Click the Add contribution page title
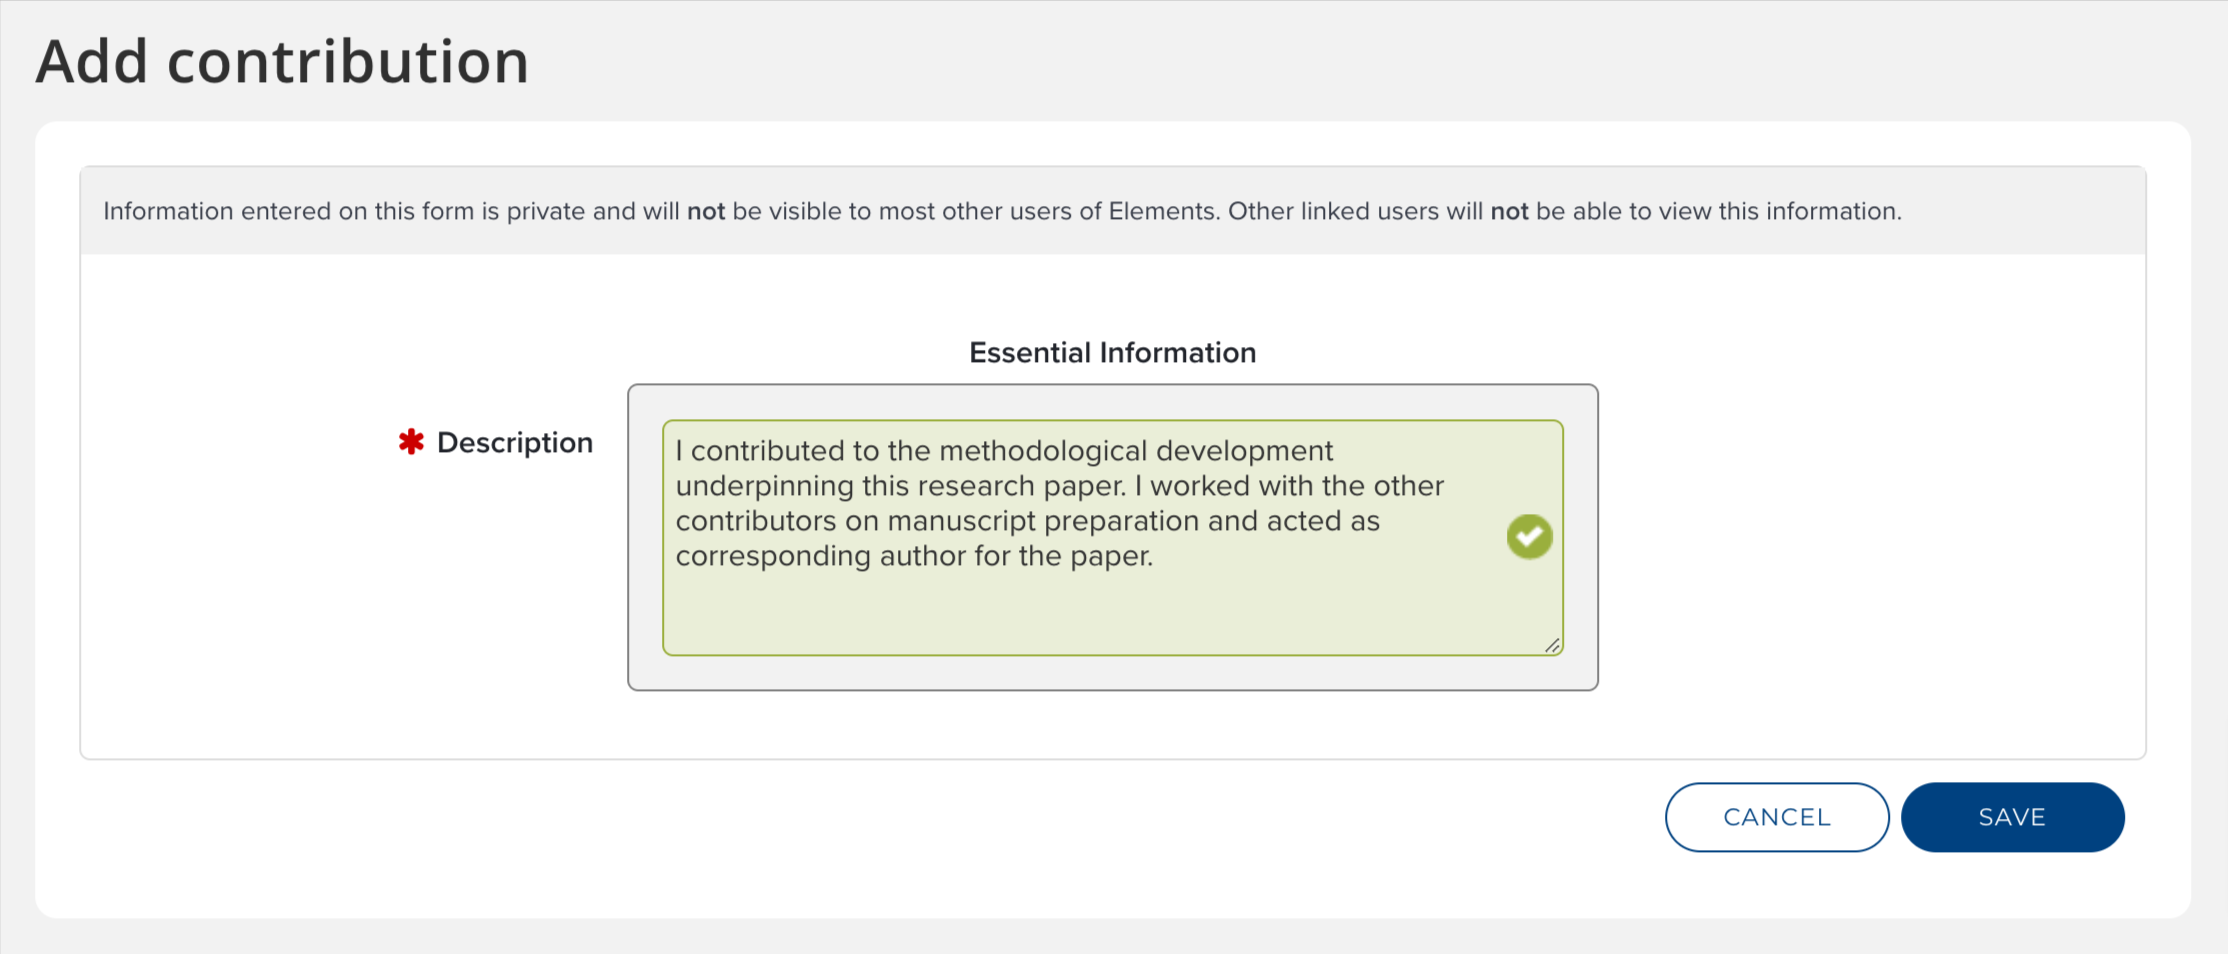Screen dimensions: 2228x954 pos(282,62)
